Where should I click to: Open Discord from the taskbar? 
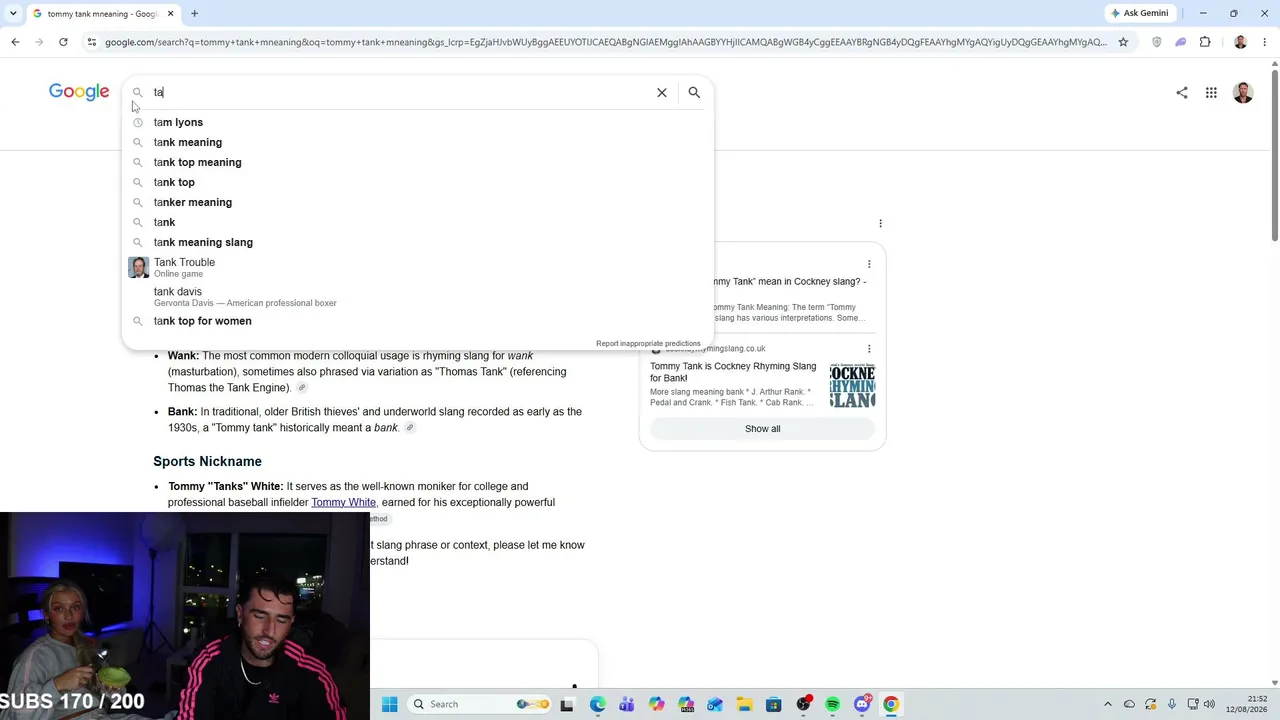pos(862,704)
